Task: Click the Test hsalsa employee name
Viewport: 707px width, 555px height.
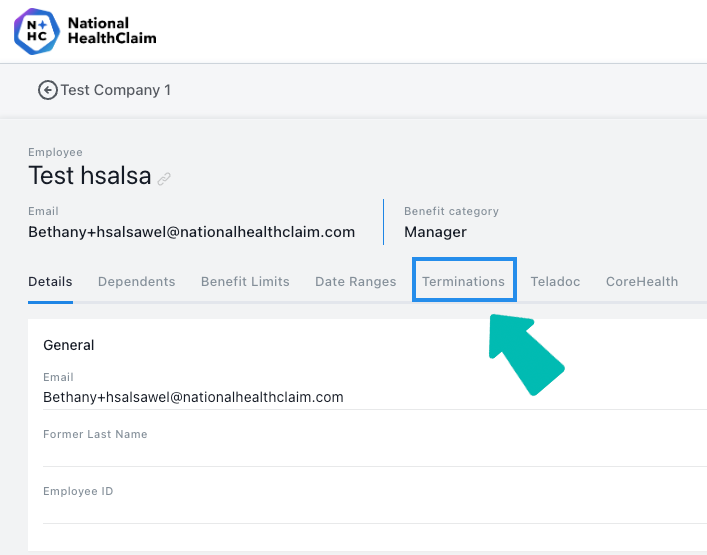Action: tap(90, 175)
